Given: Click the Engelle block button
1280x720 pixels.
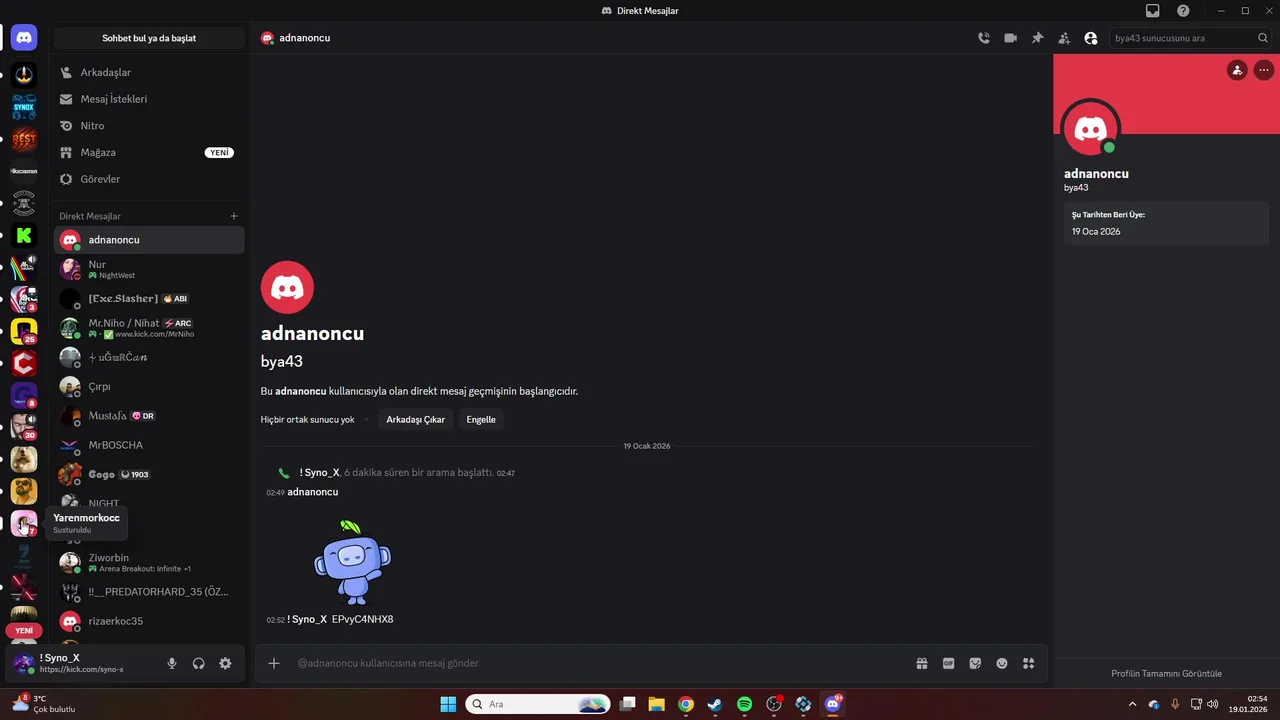Looking at the screenshot, I should click(x=481, y=419).
